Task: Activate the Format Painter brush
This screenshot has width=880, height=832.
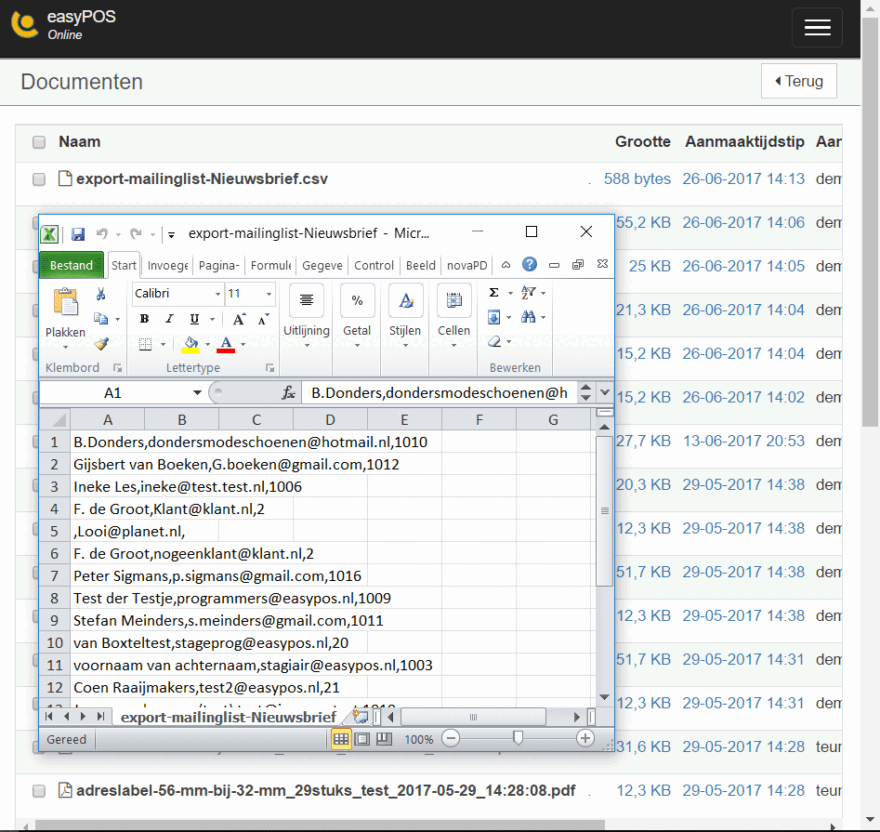Action: pyautogui.click(x=101, y=344)
